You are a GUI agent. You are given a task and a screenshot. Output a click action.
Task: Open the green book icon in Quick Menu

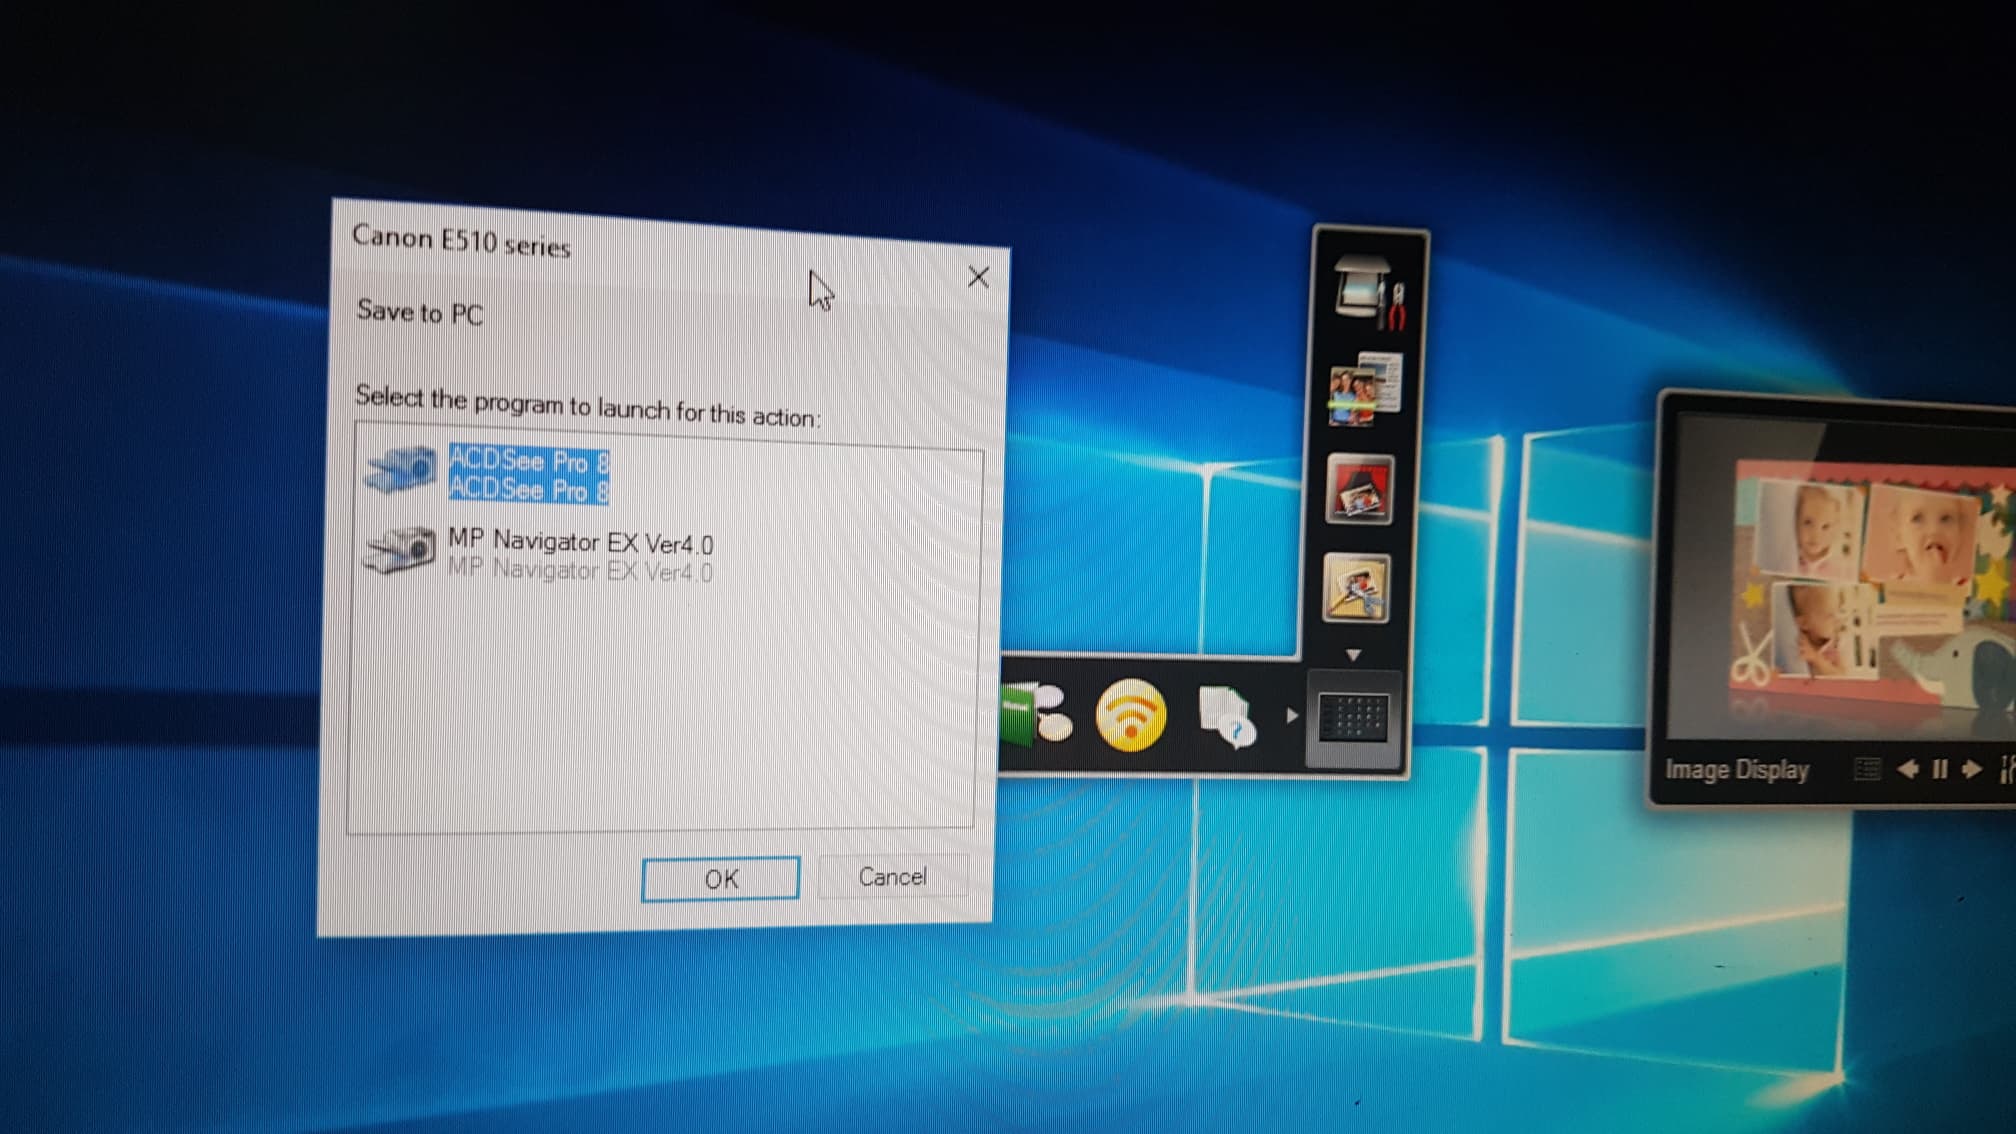[1036, 714]
